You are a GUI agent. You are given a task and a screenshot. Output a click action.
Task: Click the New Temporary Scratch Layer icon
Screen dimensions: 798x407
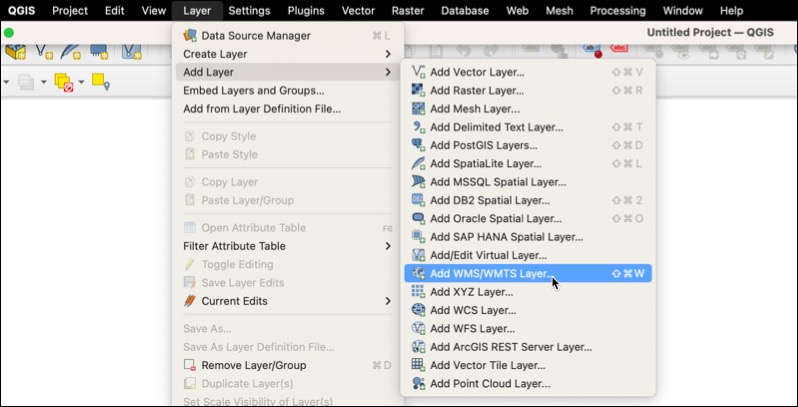[x=99, y=51]
